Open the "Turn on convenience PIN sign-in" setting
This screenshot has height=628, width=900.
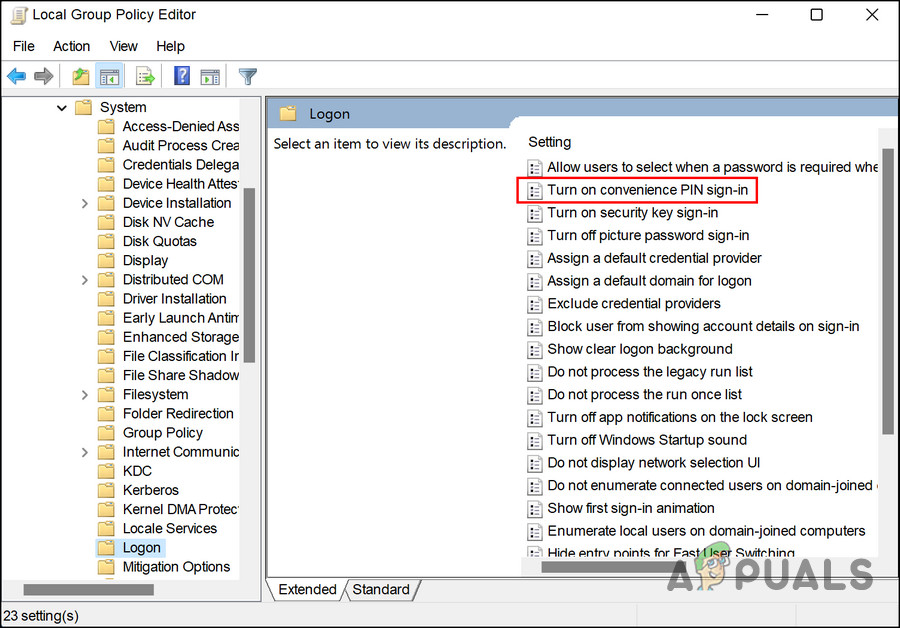pos(646,189)
